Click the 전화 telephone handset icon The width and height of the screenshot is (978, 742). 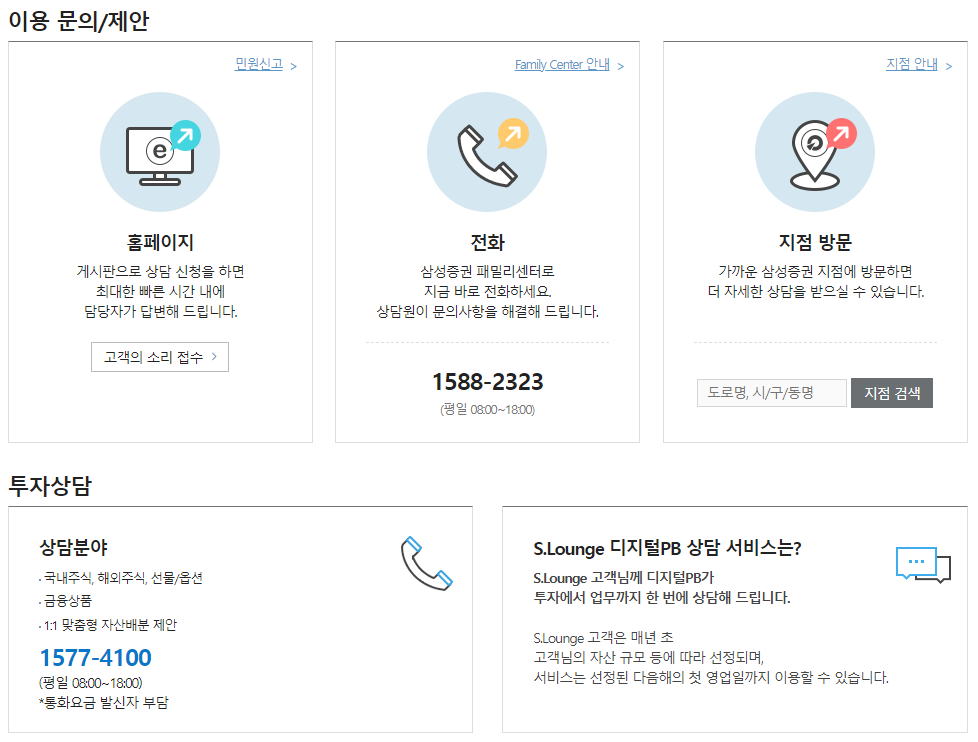click(x=487, y=152)
